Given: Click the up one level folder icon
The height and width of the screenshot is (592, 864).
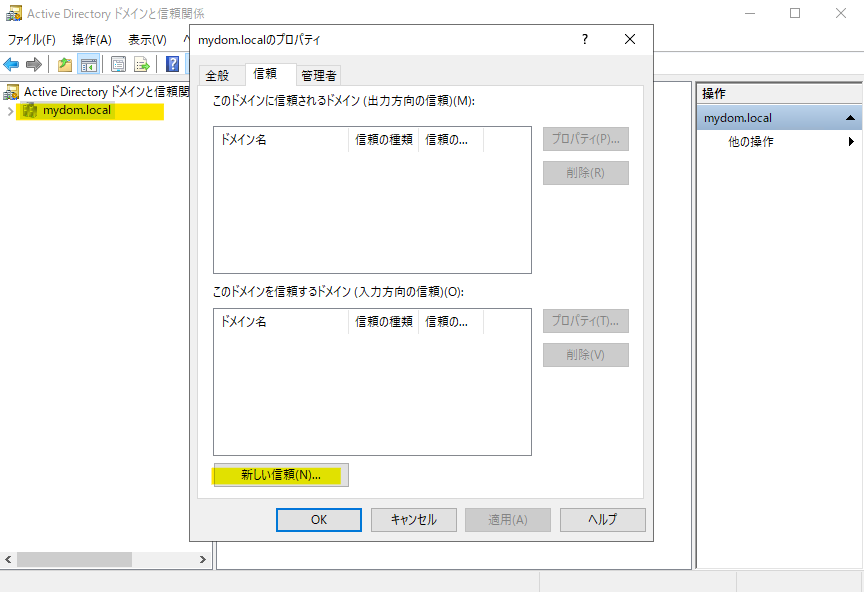Looking at the screenshot, I should 65,65.
